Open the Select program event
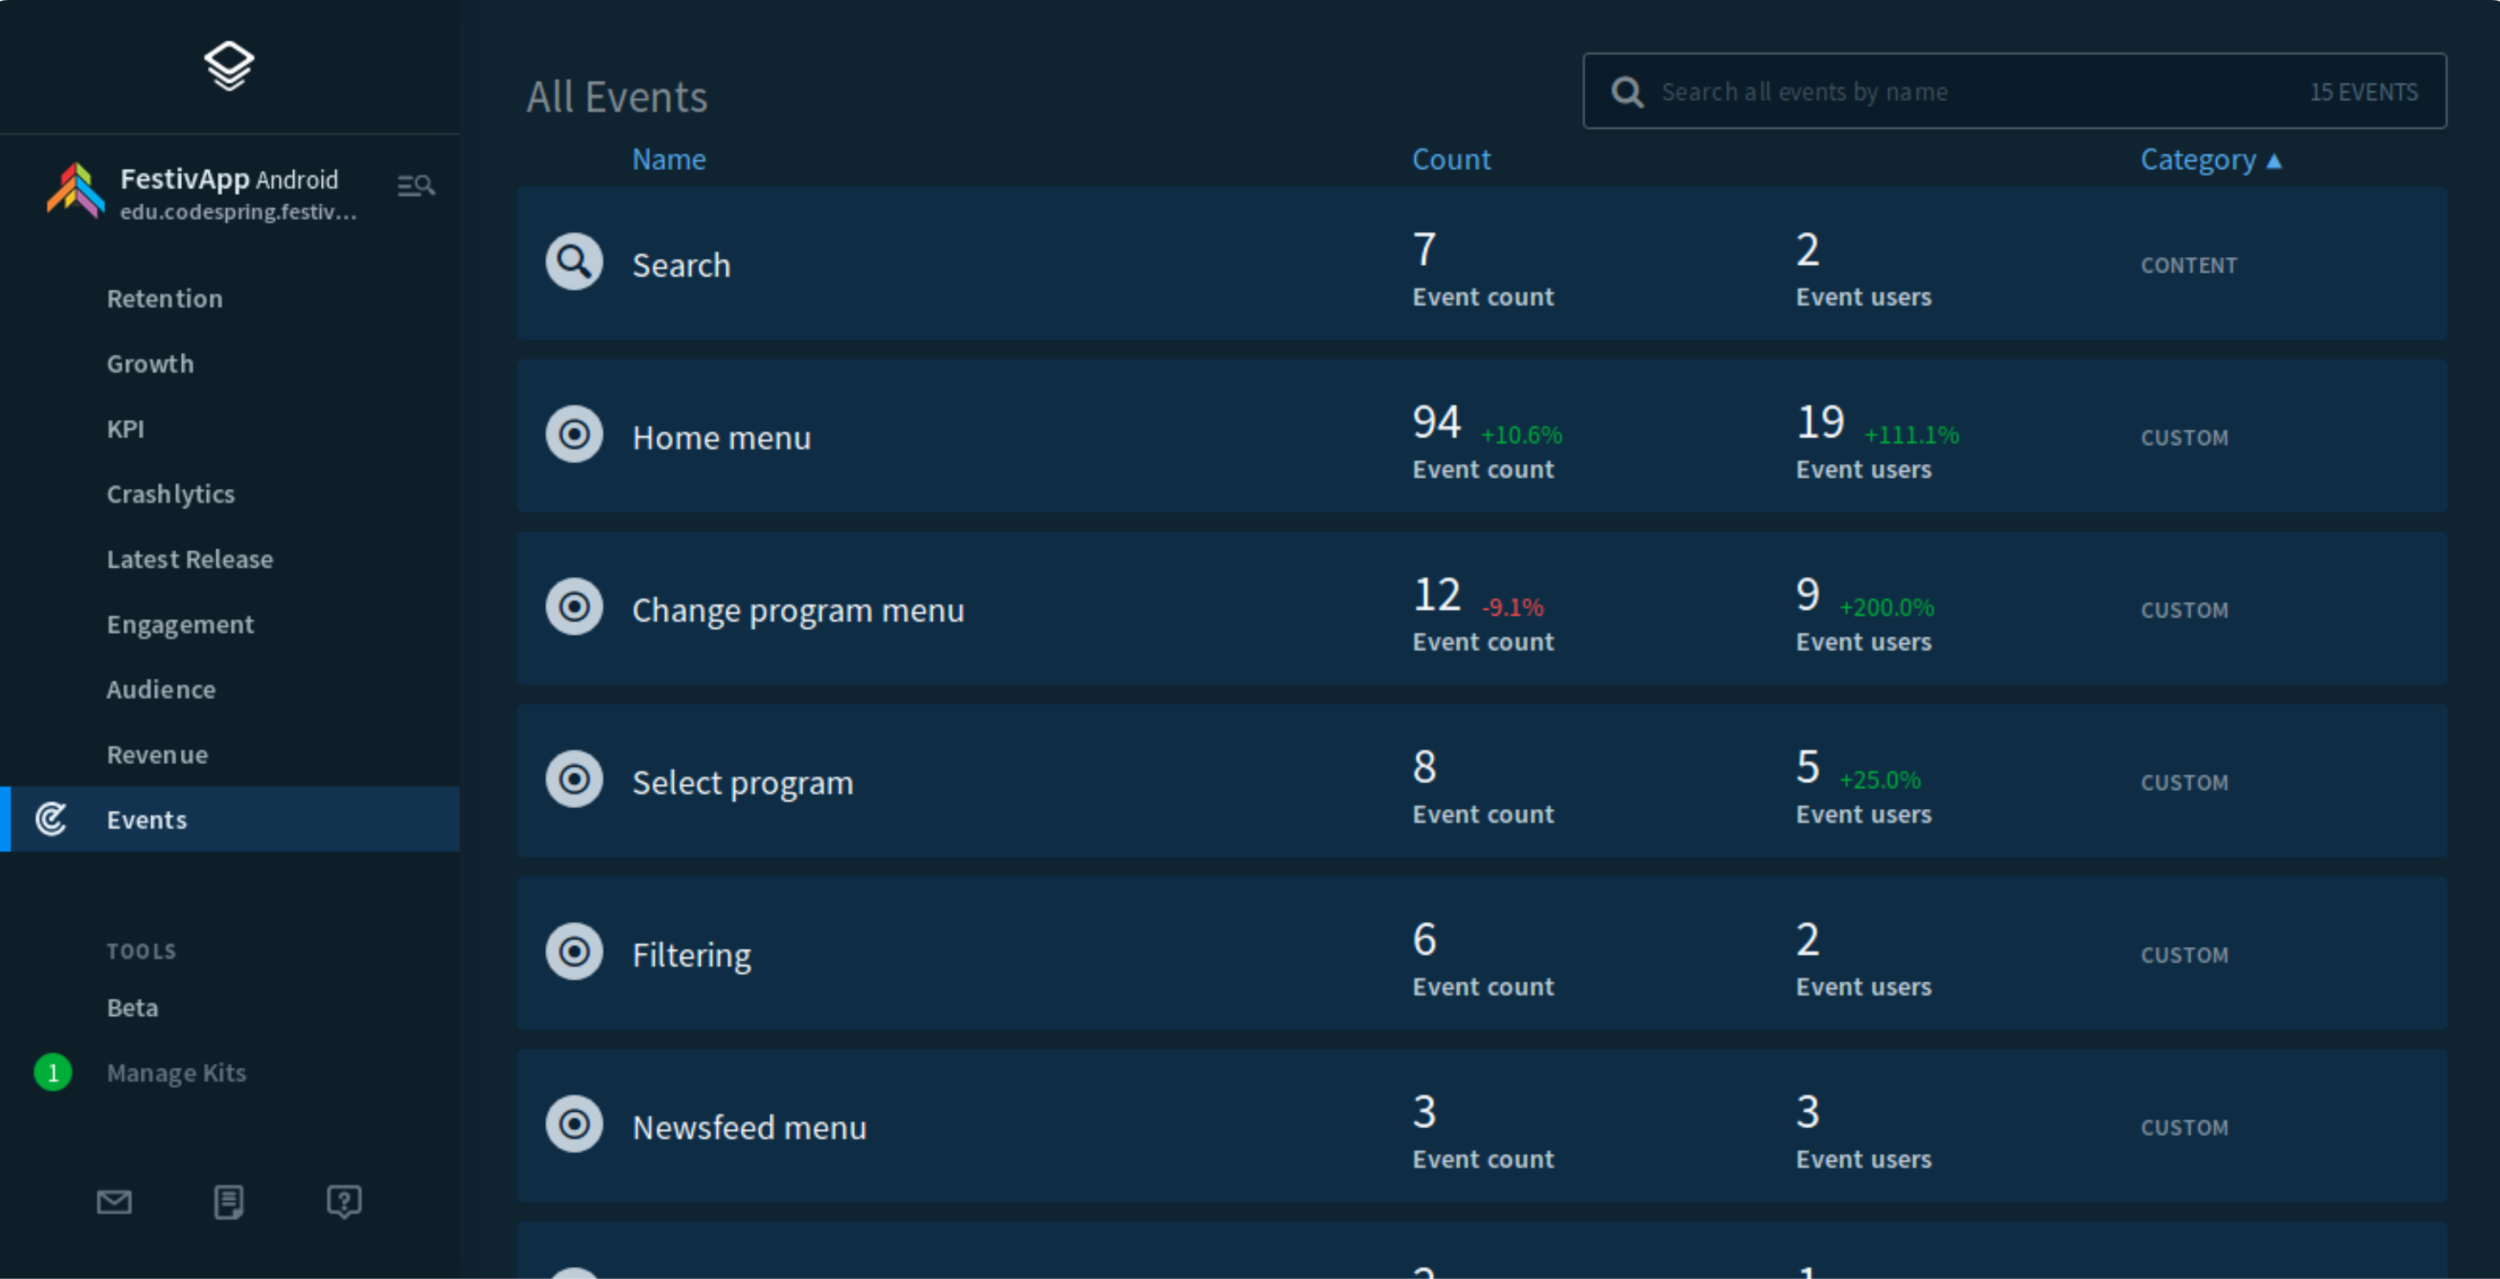 743,783
